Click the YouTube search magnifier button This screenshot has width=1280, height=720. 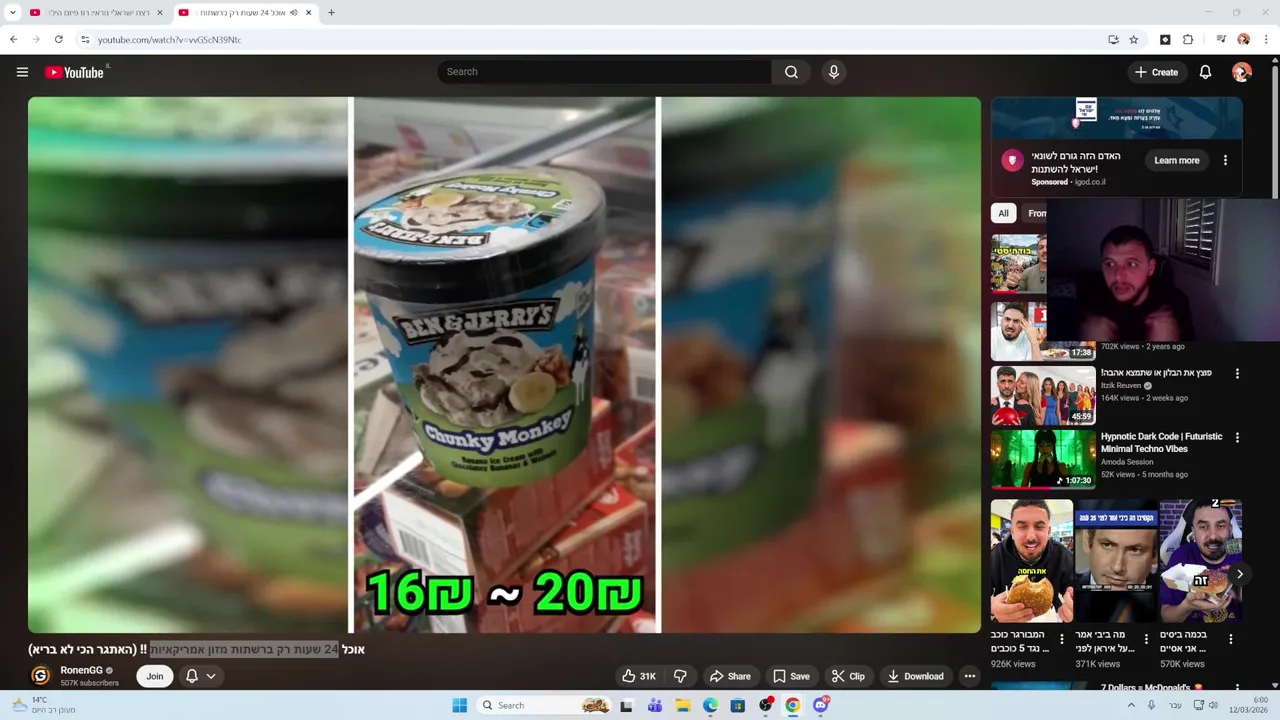coord(791,72)
